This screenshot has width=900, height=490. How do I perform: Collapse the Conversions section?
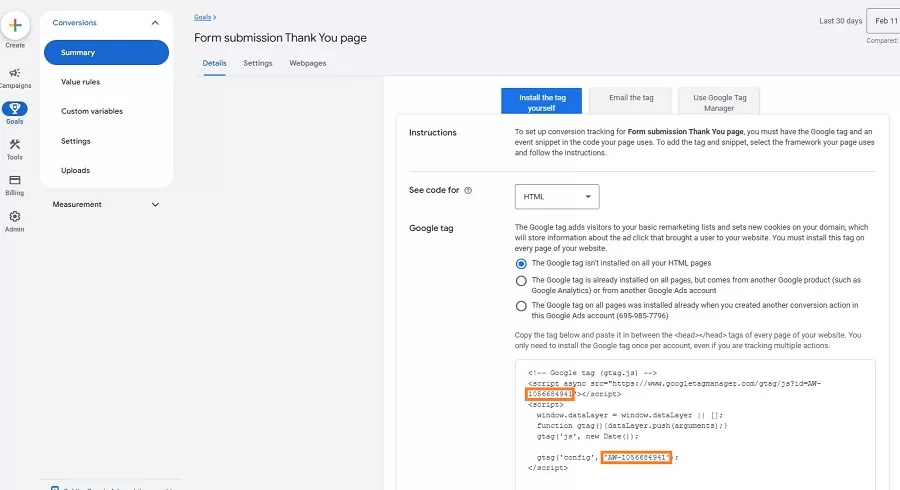155,23
